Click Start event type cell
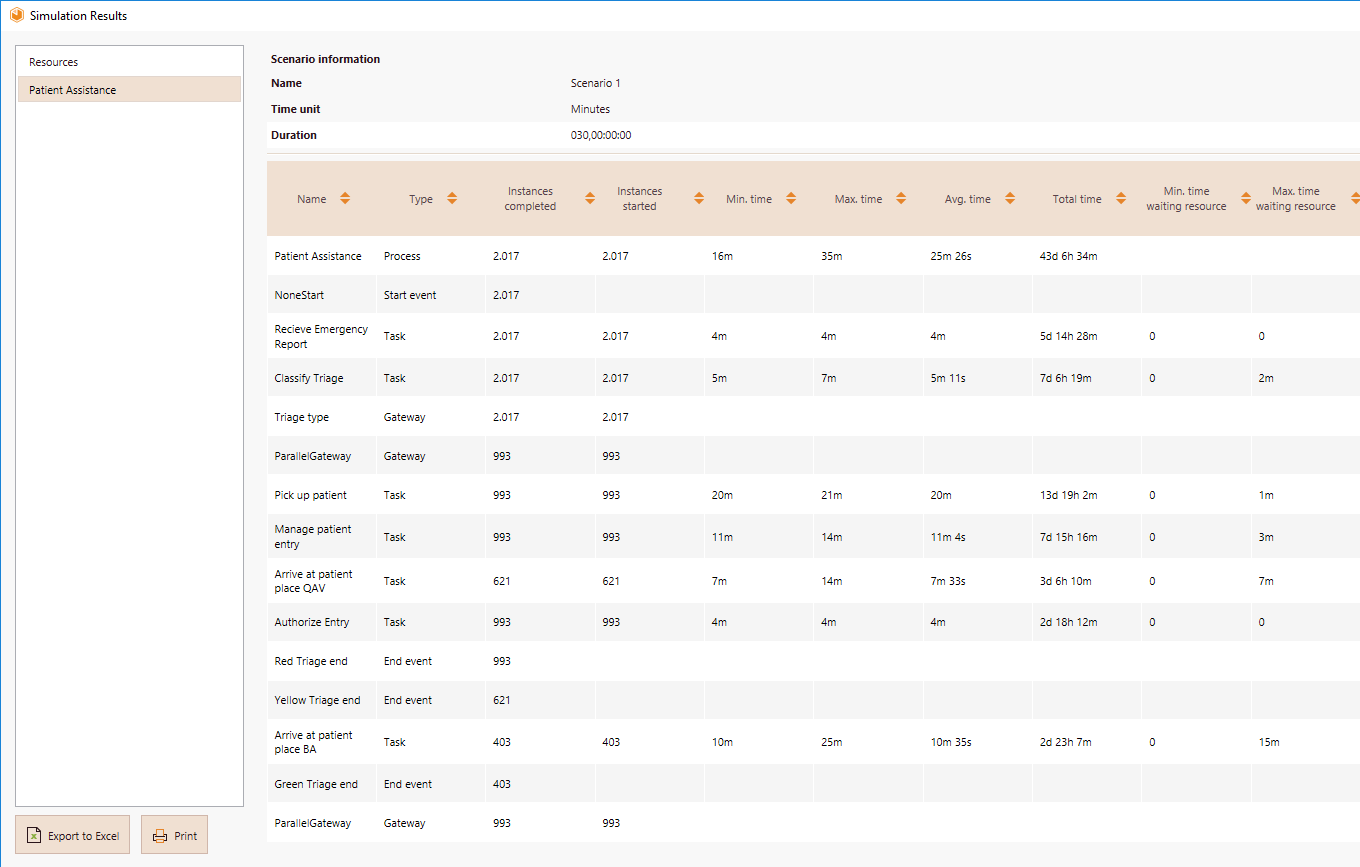This screenshot has height=867, width=1360. click(410, 295)
